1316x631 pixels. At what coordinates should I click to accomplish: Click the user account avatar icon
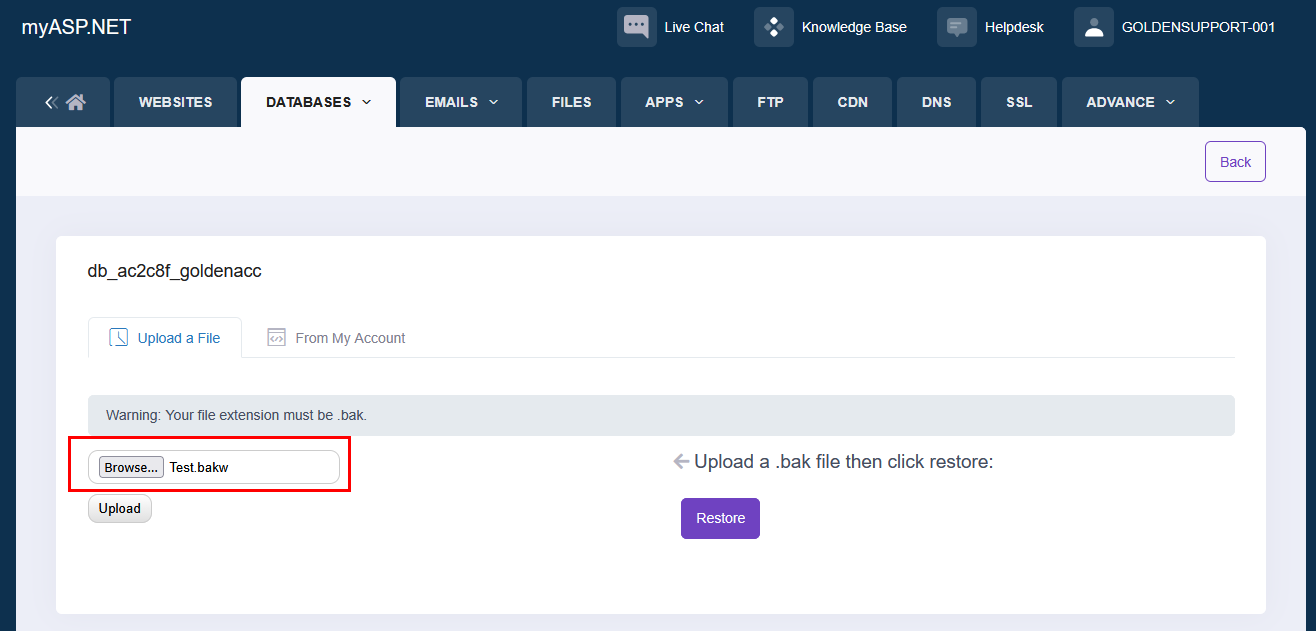1093,27
